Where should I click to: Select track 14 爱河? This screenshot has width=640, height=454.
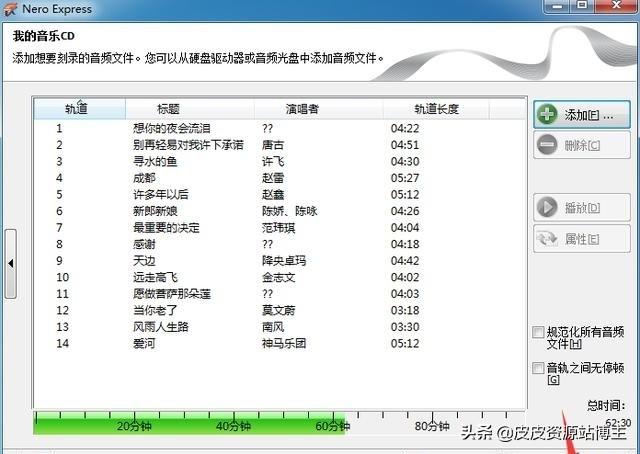point(145,343)
